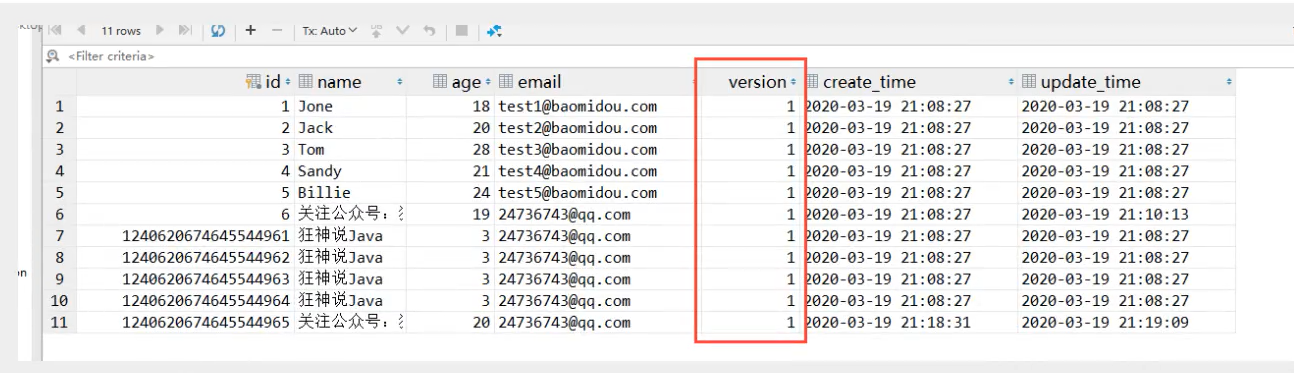
Task: Click the rollback arrow icon
Action: tap(428, 31)
